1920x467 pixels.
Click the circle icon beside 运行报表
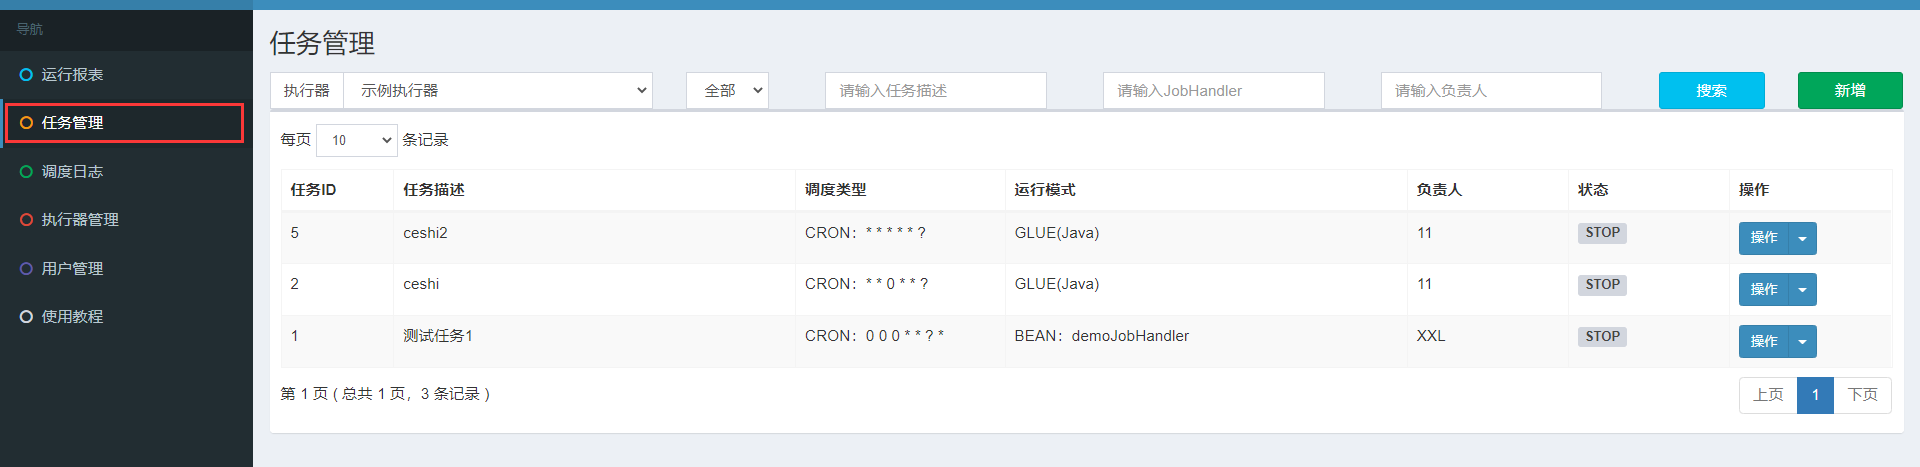(x=26, y=75)
